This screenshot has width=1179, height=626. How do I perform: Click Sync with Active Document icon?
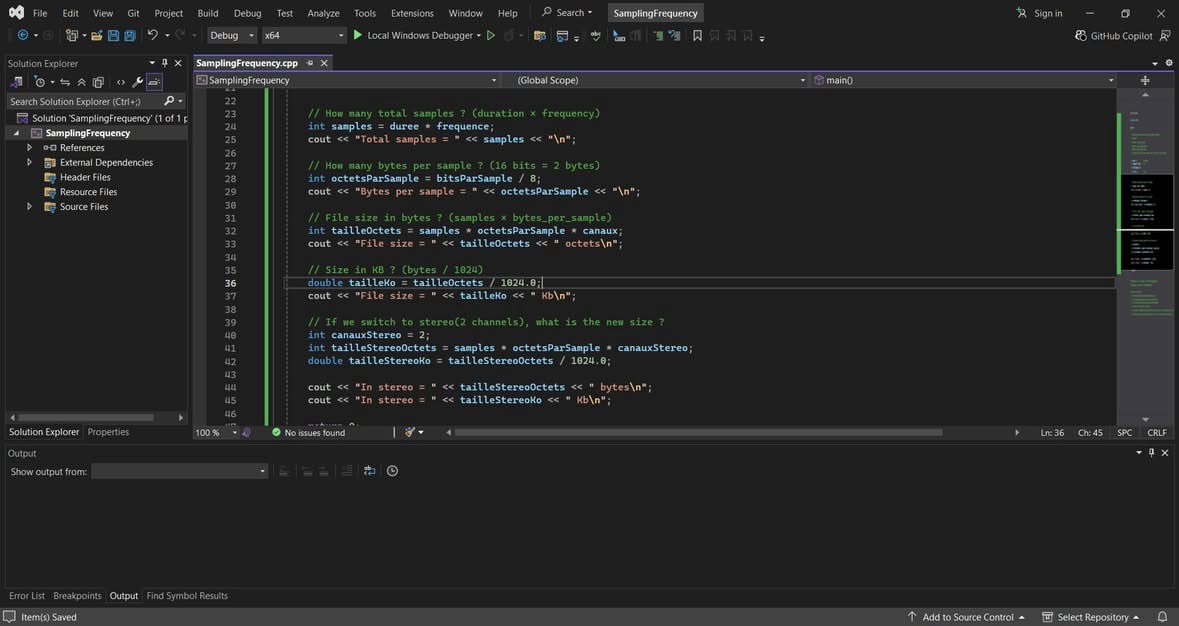click(65, 82)
